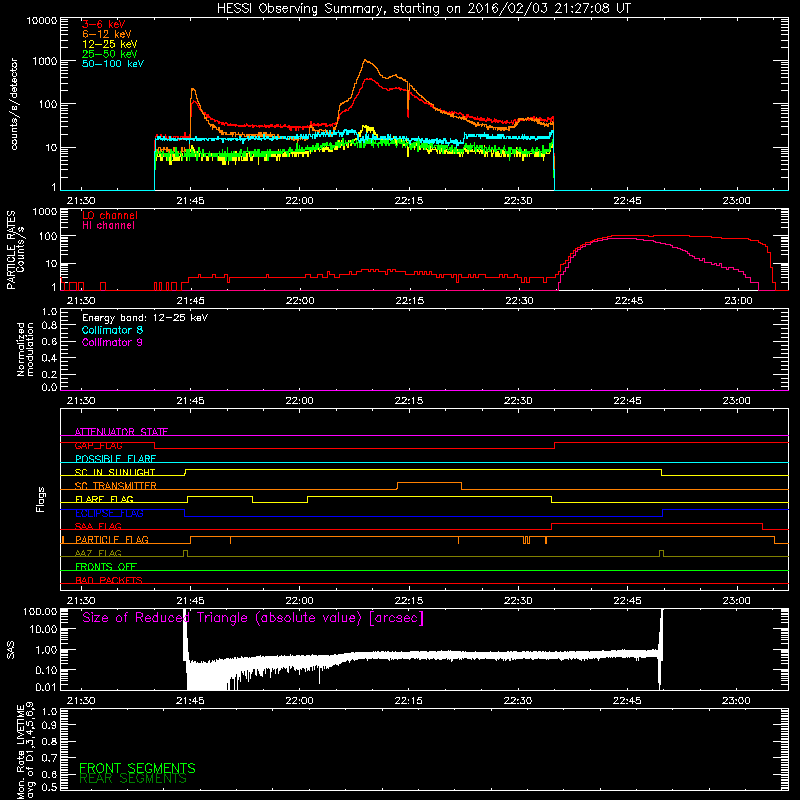The image size is (800, 800).
Task: Click the SAS axis title
Action: tap(11, 650)
